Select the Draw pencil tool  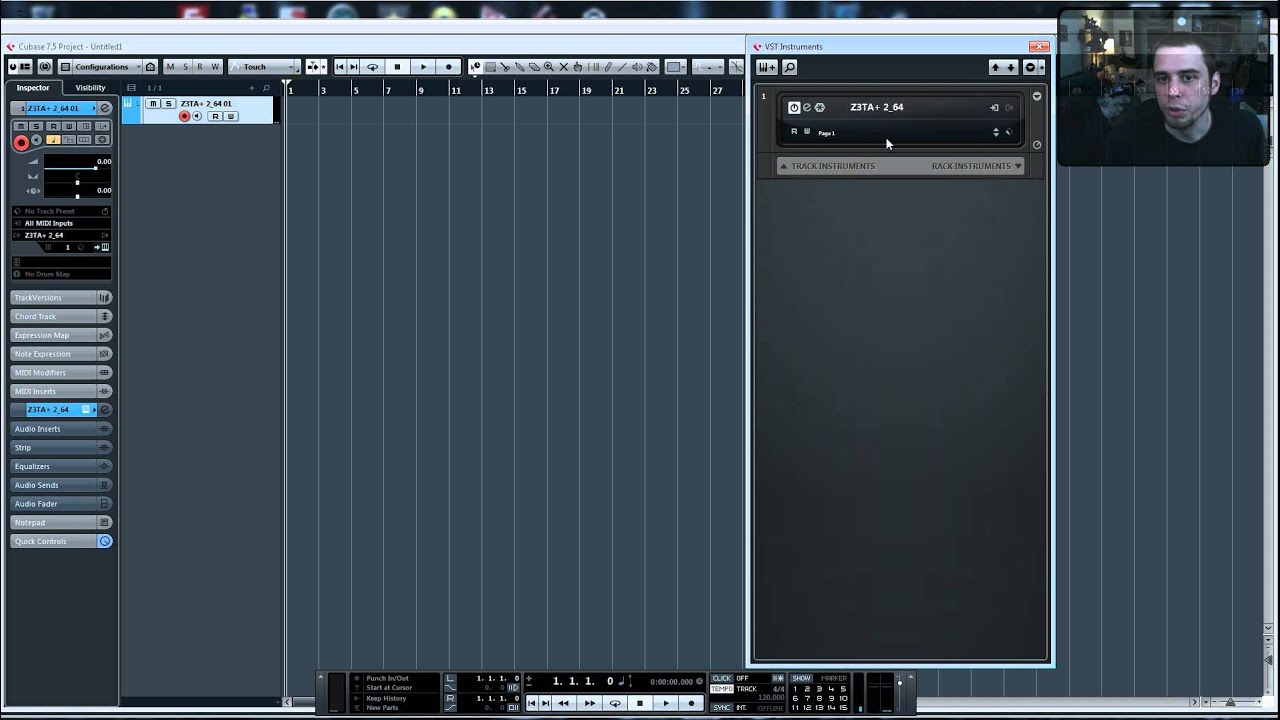[608, 67]
